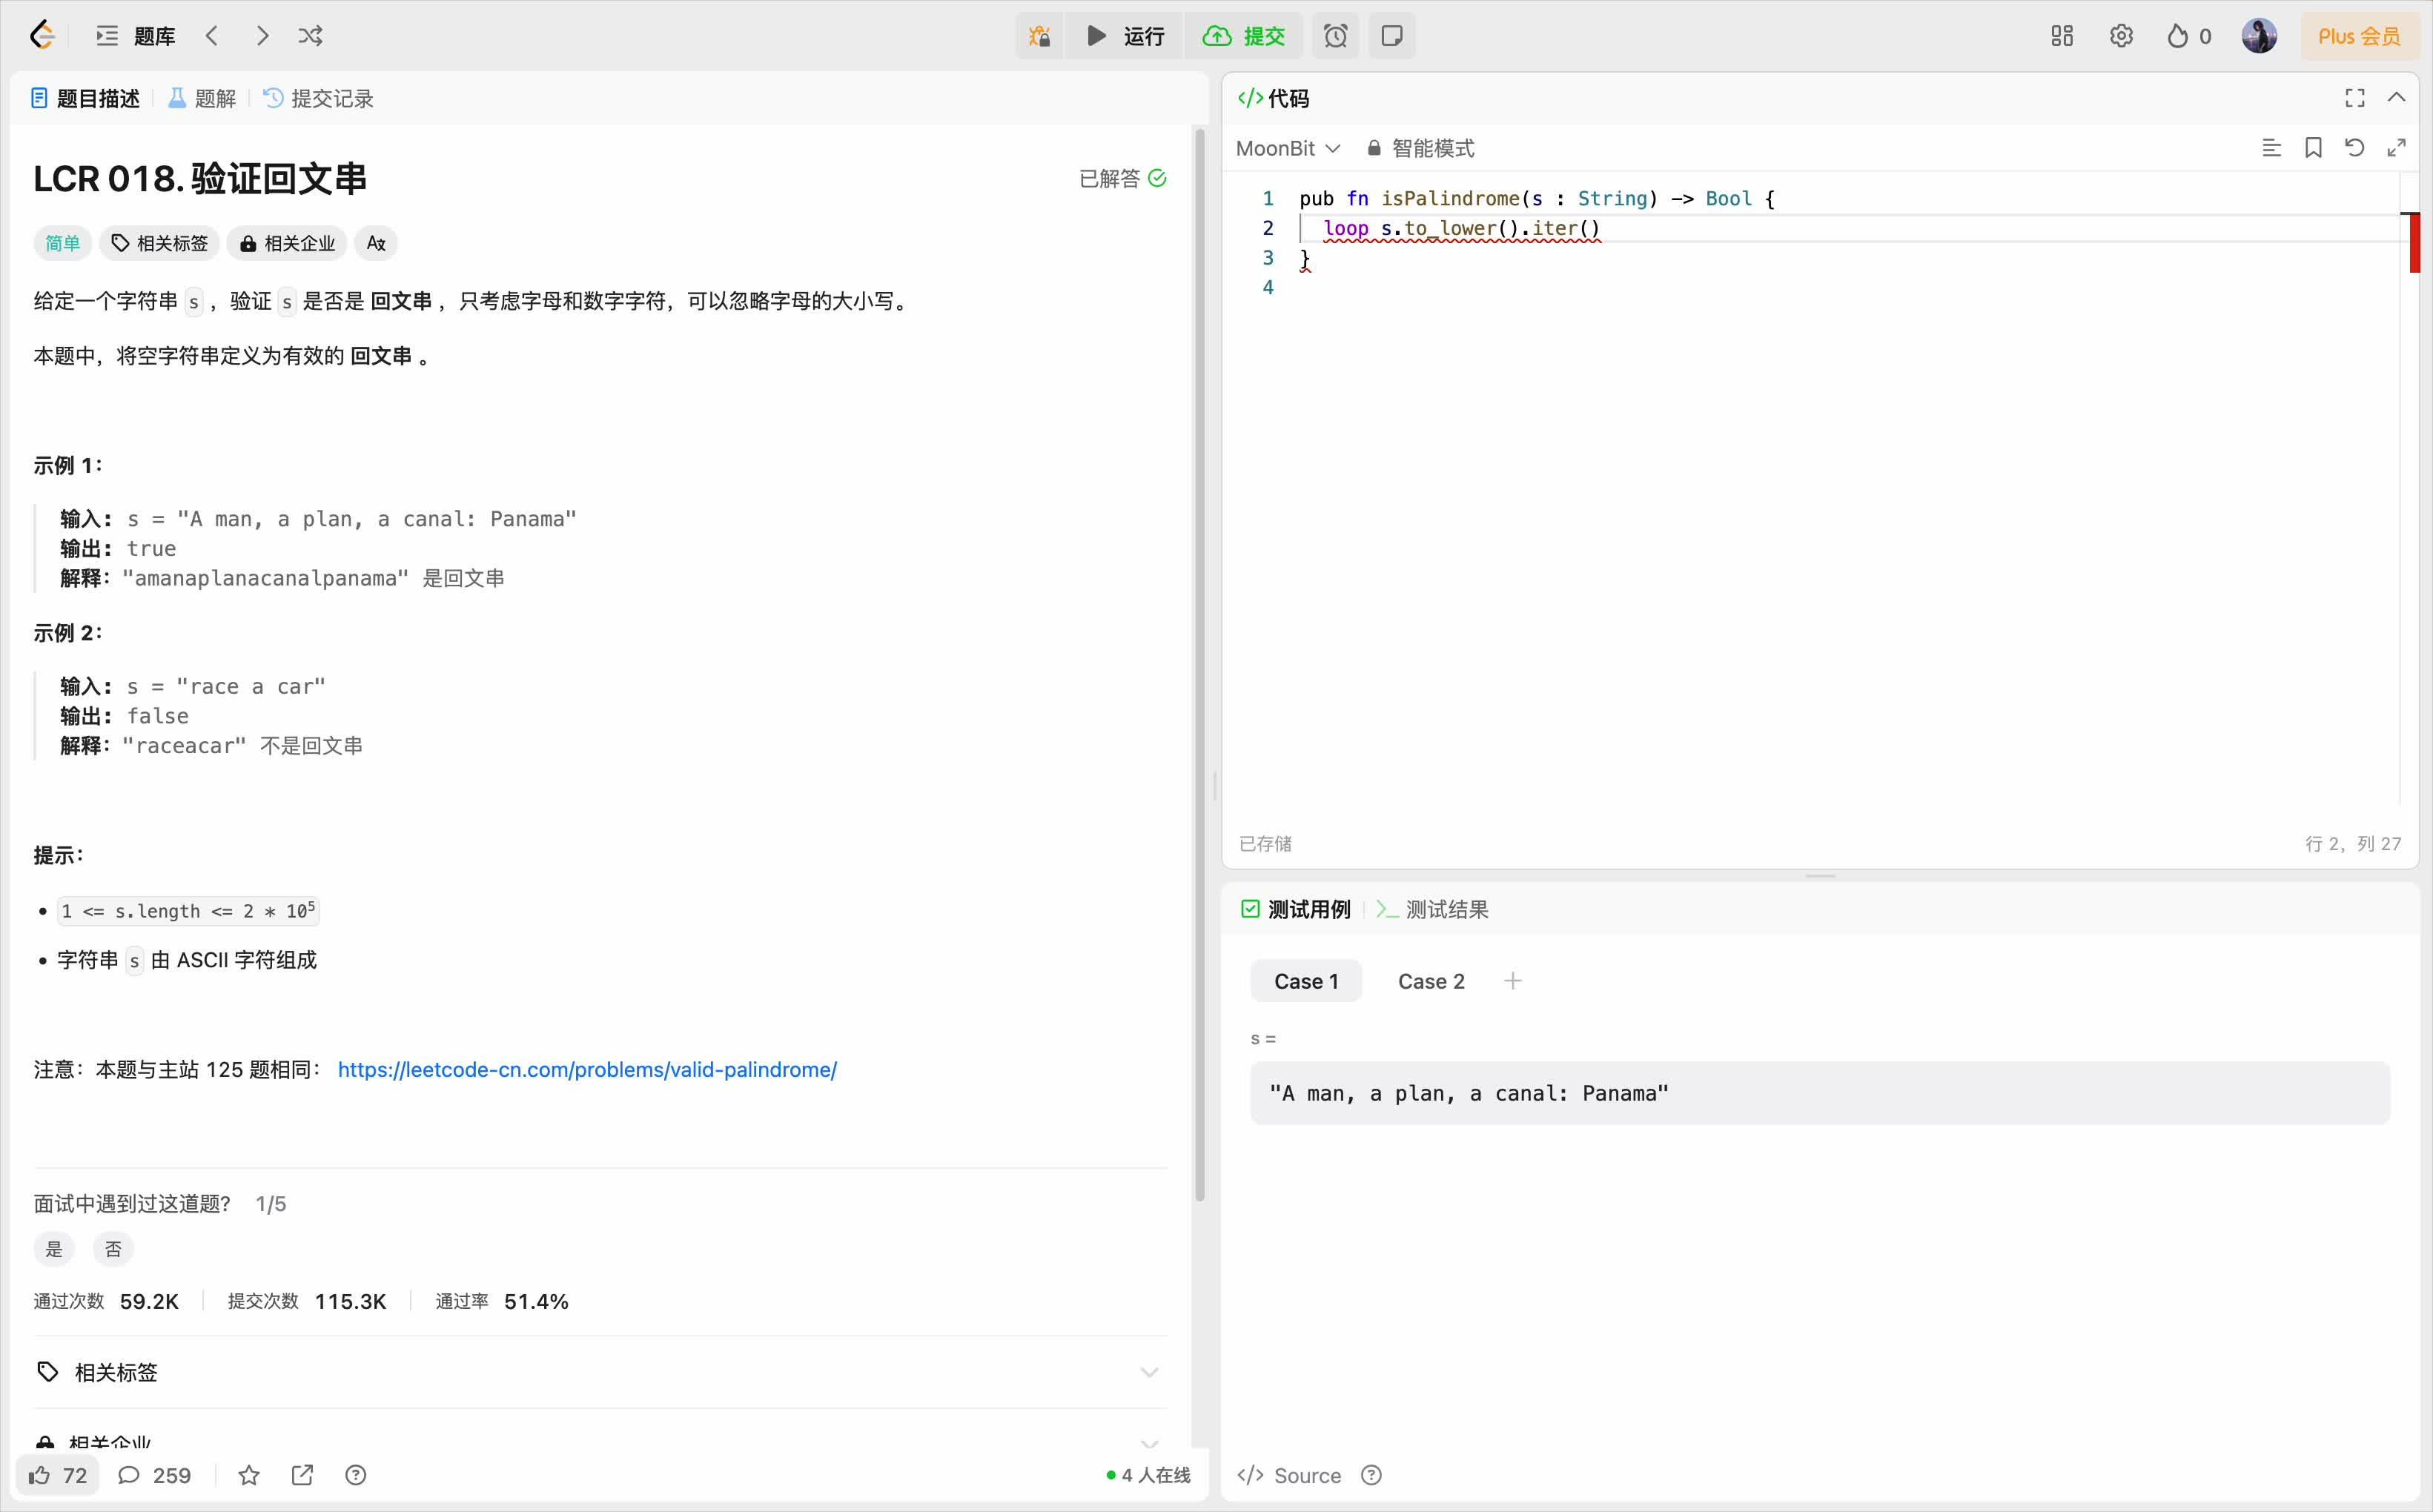Format the code with the align-lines icon
This screenshot has width=2433, height=1512.
tap(2272, 147)
